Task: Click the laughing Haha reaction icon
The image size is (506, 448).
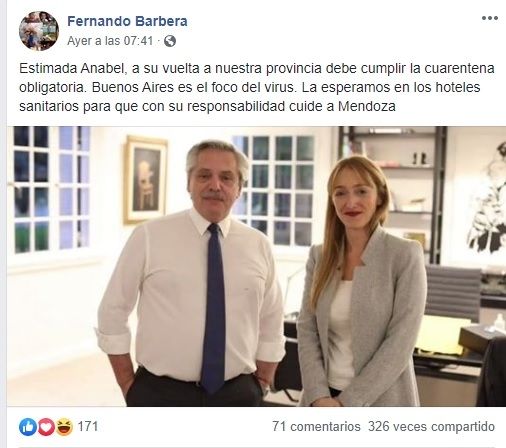Action: [64, 427]
